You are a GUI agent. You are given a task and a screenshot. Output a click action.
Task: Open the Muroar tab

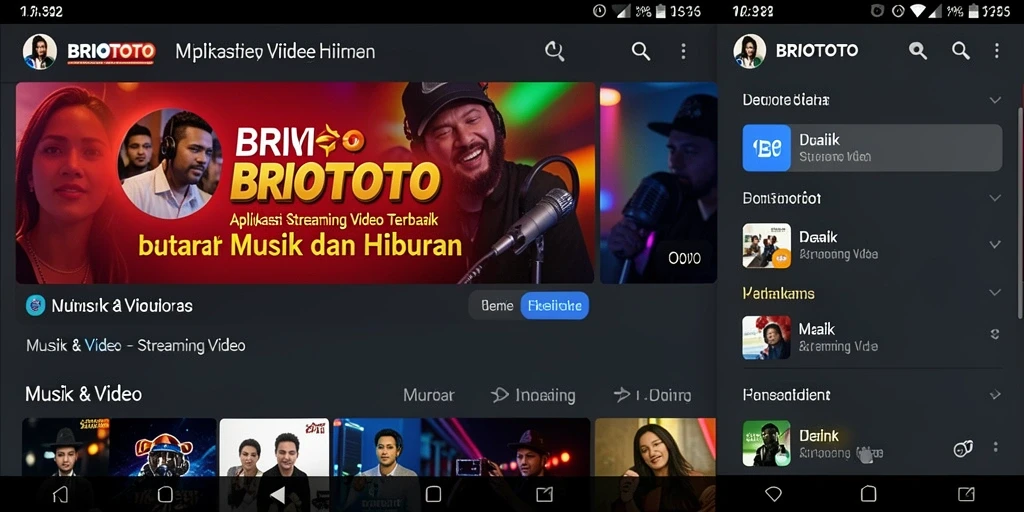click(428, 395)
